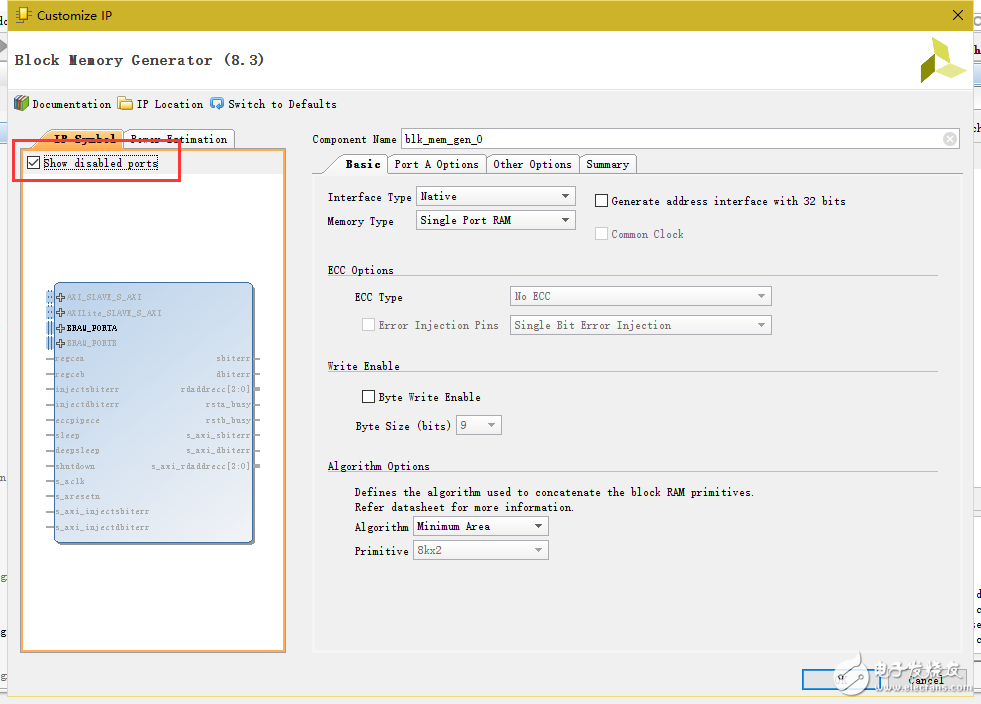981x704 pixels.
Task: Check Generate address interface with 32 bits
Action: coord(601,200)
